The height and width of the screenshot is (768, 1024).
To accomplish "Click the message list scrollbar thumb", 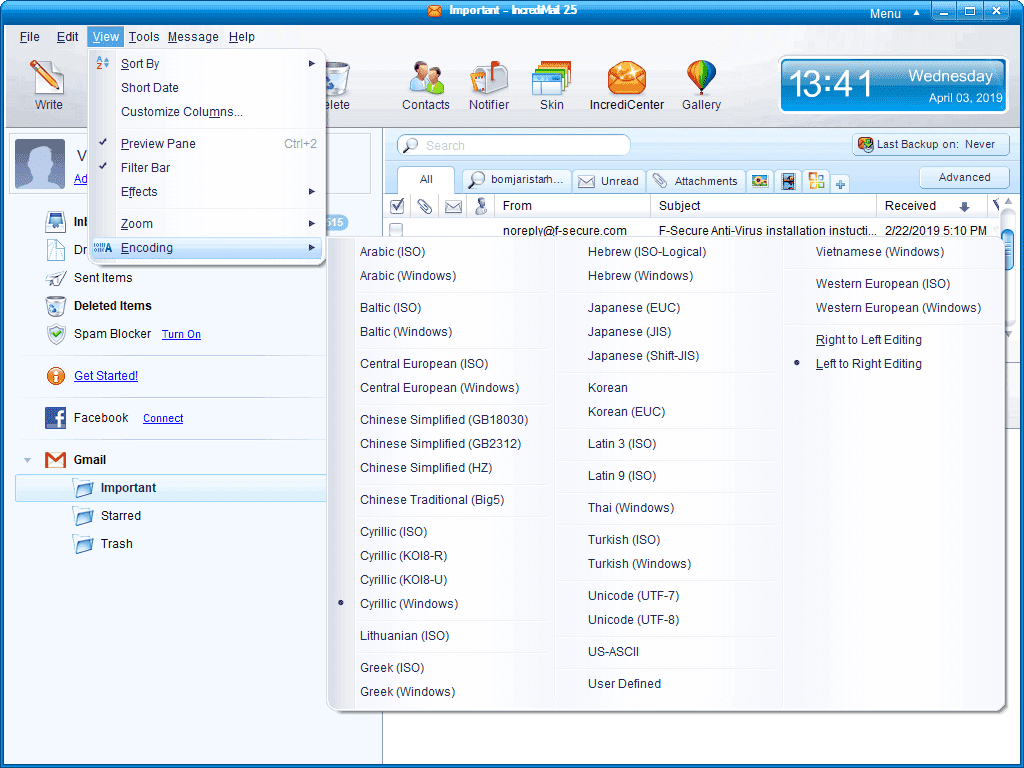I will pyautogui.click(x=1008, y=248).
